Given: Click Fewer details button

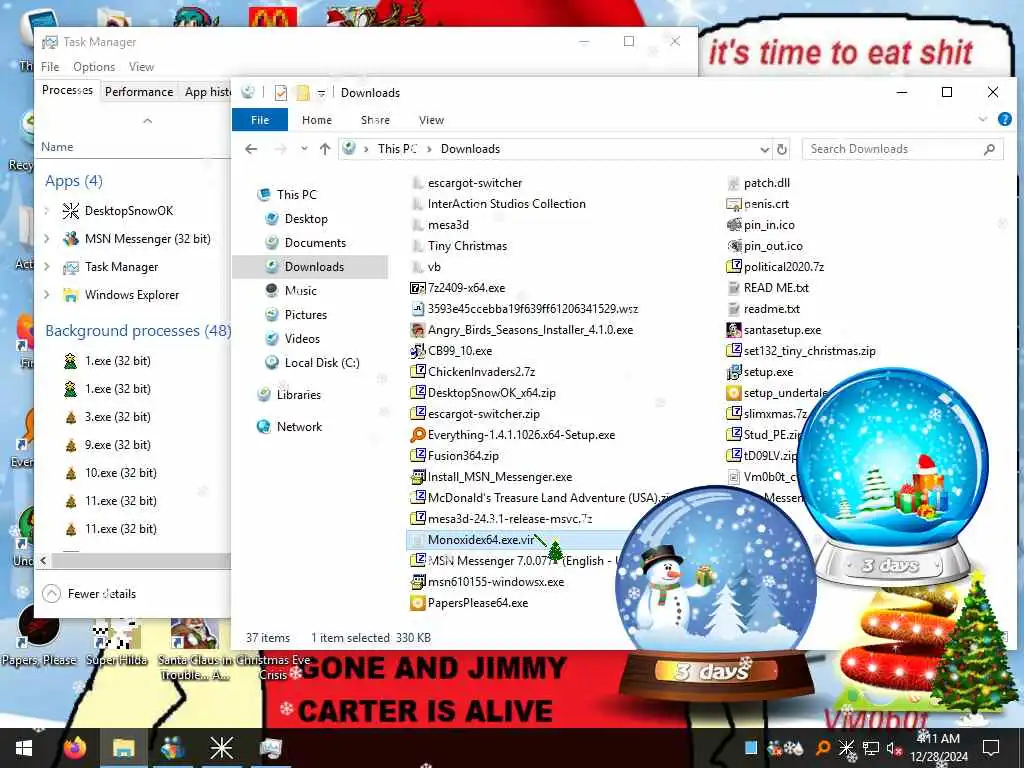Looking at the screenshot, I should point(89,594).
